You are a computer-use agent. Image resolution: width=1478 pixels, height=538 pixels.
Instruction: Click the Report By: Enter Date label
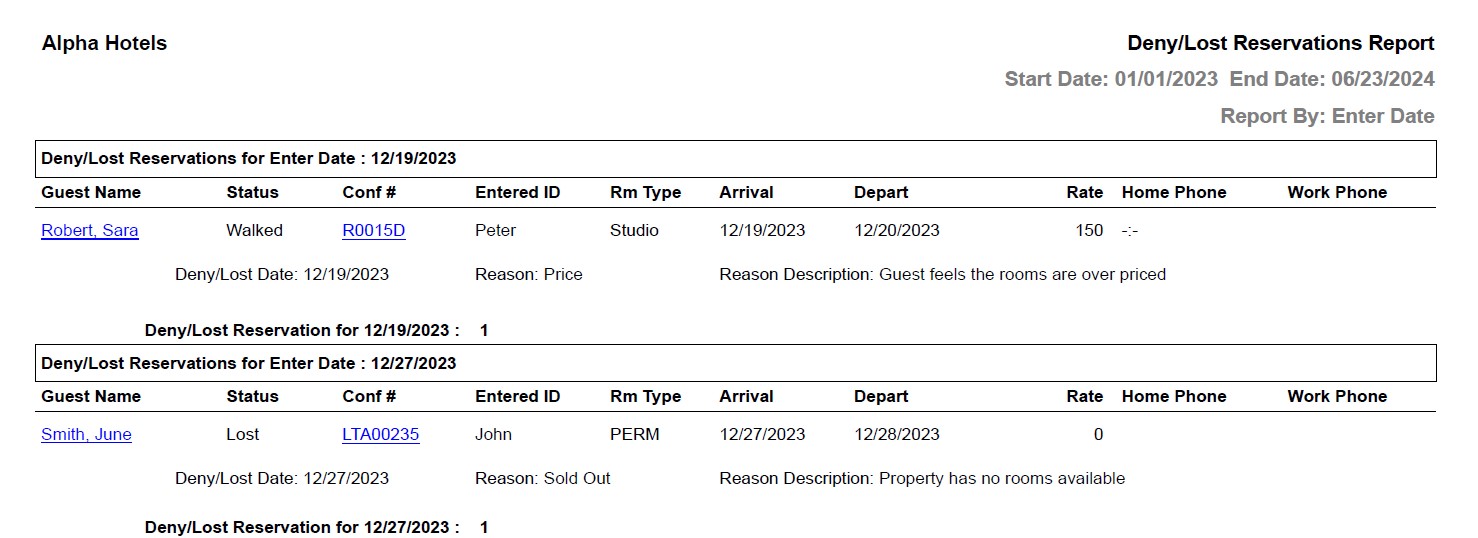tap(1327, 117)
